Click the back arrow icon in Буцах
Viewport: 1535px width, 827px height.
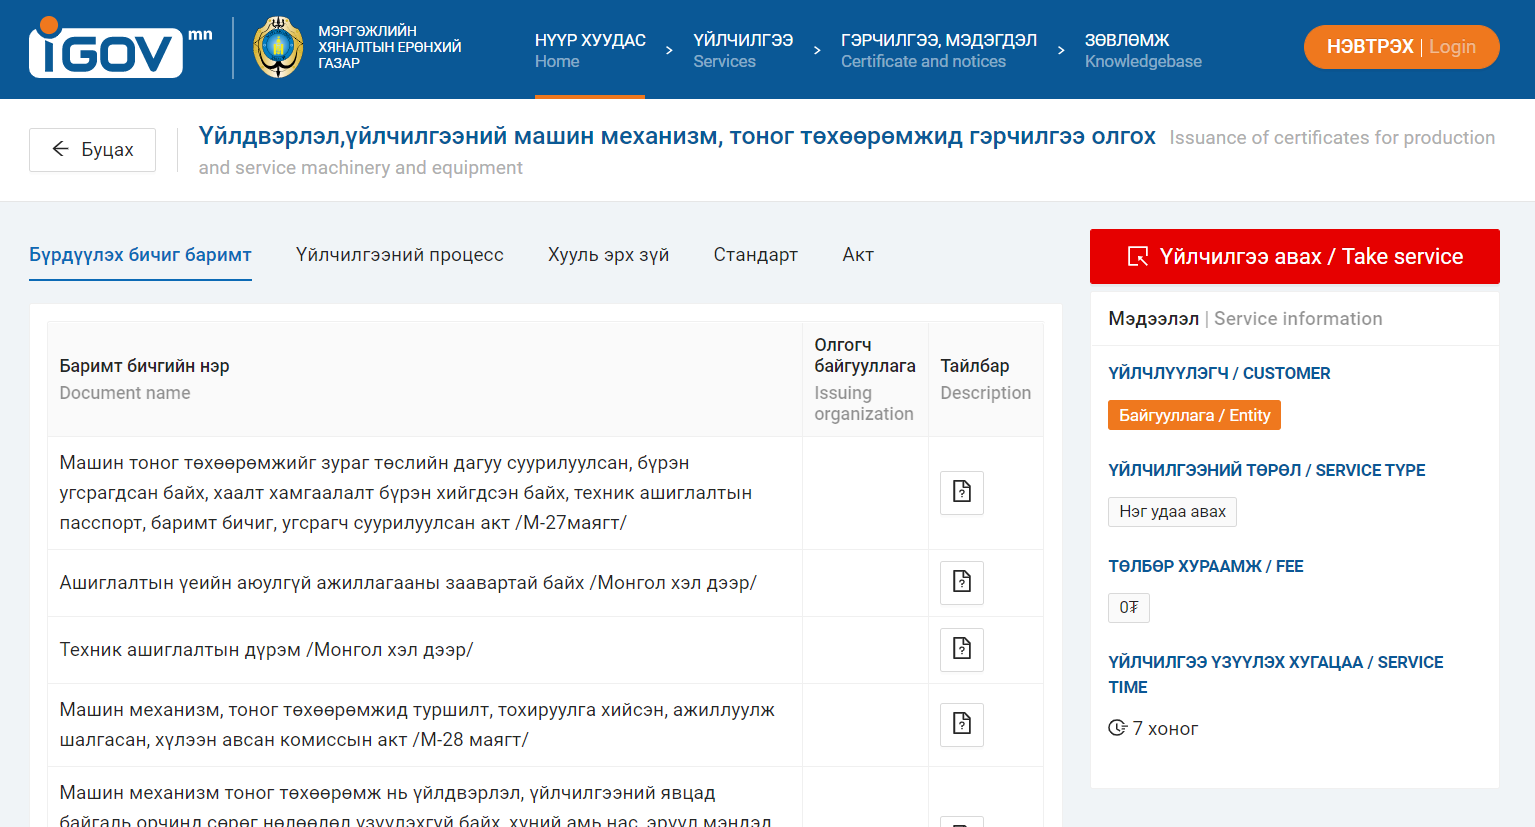[x=61, y=149]
